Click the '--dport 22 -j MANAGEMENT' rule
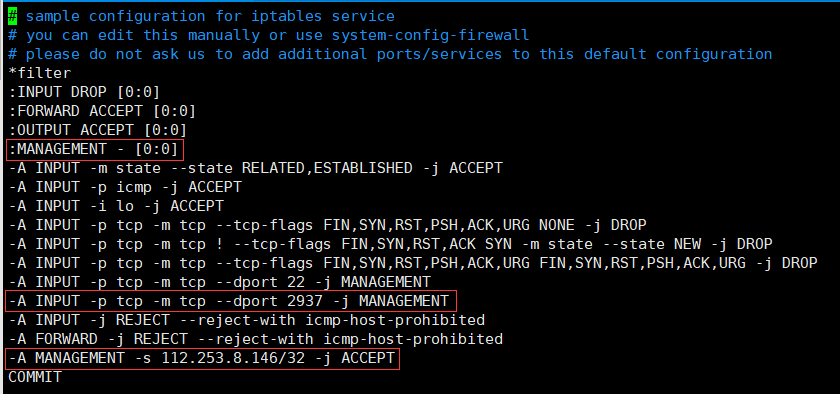Image resolution: width=840 pixels, height=394 pixels. click(219, 283)
